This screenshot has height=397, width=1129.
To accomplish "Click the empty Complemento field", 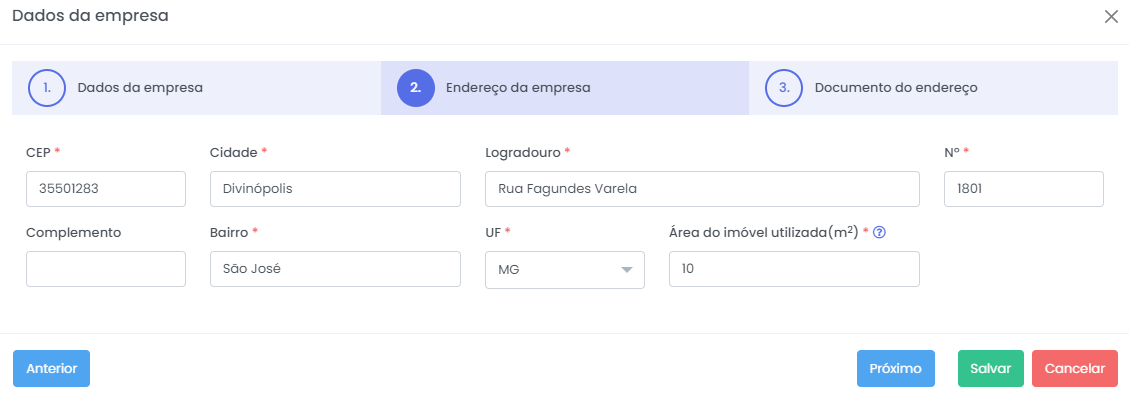I will click(106, 269).
